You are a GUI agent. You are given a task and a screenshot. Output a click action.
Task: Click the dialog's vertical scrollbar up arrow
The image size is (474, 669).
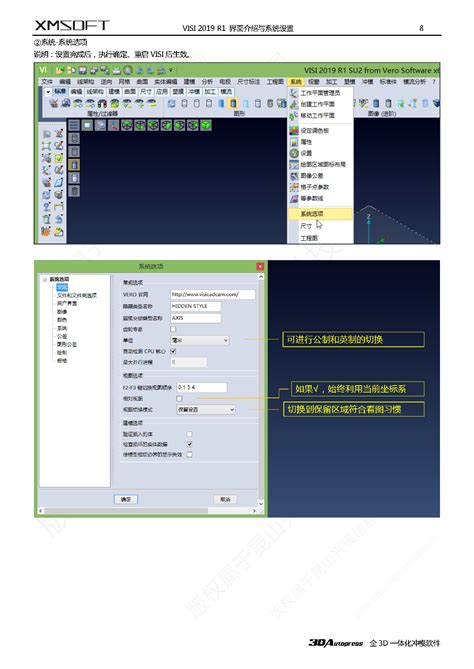pos(261,276)
